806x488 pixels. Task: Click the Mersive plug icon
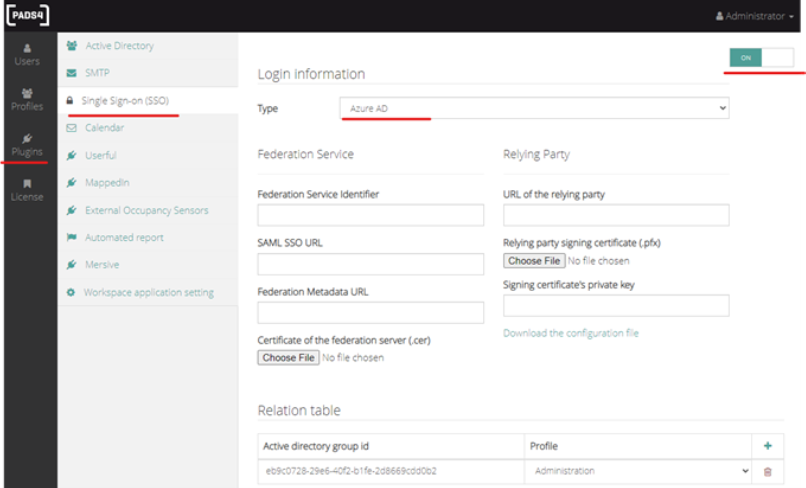pos(71,265)
